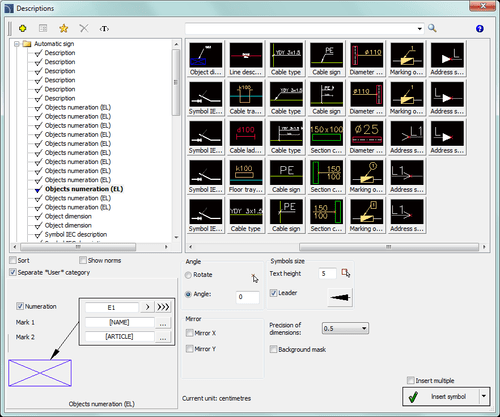
Task: Click the leader arrowhead style button
Action: click(x=340, y=297)
